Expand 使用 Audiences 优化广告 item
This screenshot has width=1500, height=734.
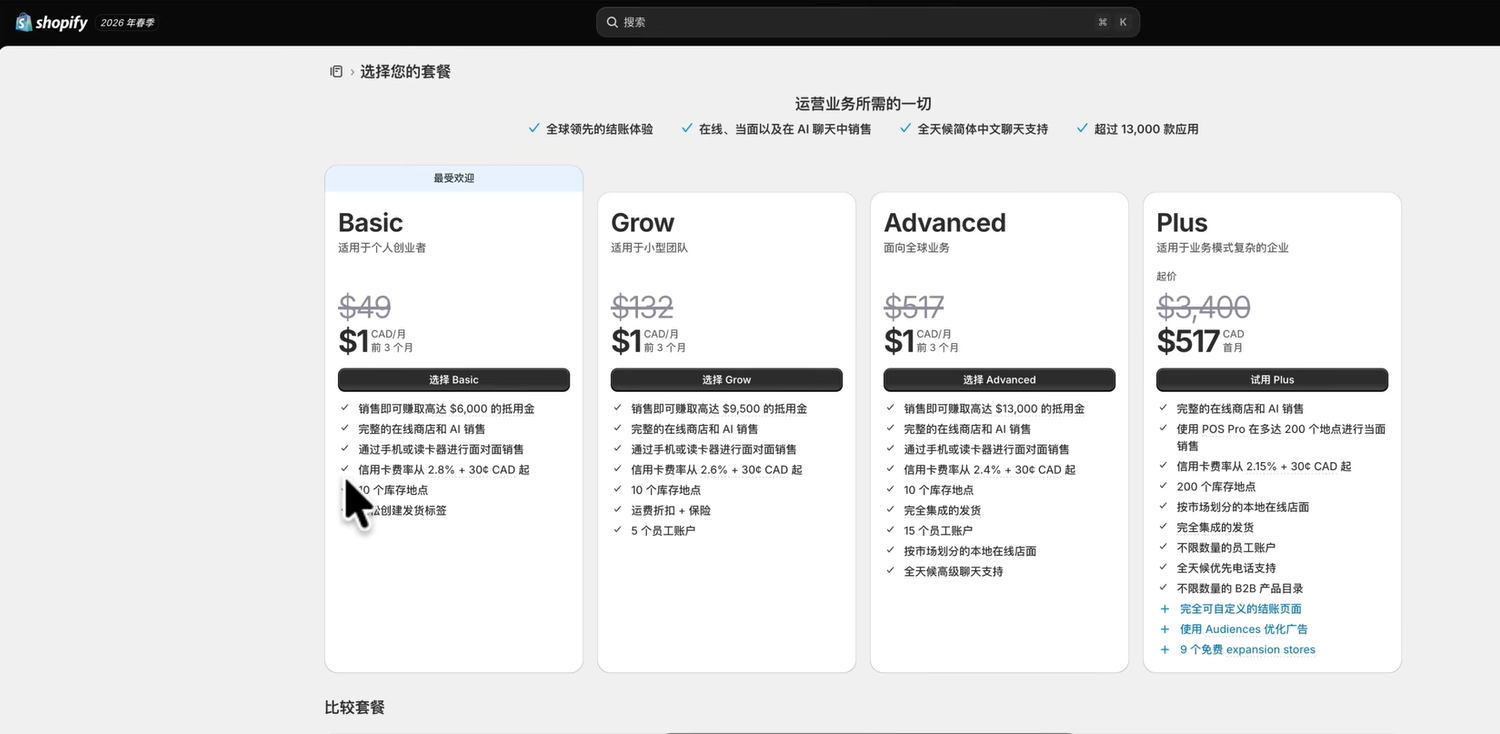tap(1243, 629)
